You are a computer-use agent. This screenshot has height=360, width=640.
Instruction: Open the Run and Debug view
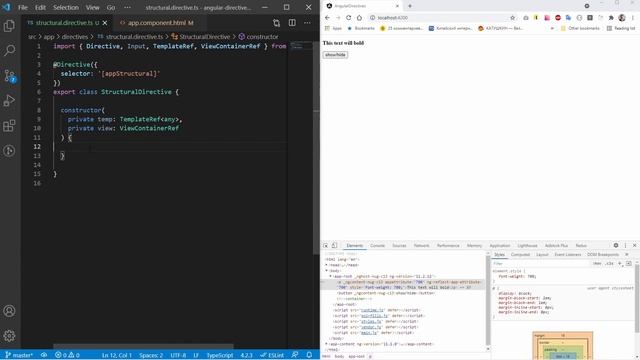(x=9, y=101)
